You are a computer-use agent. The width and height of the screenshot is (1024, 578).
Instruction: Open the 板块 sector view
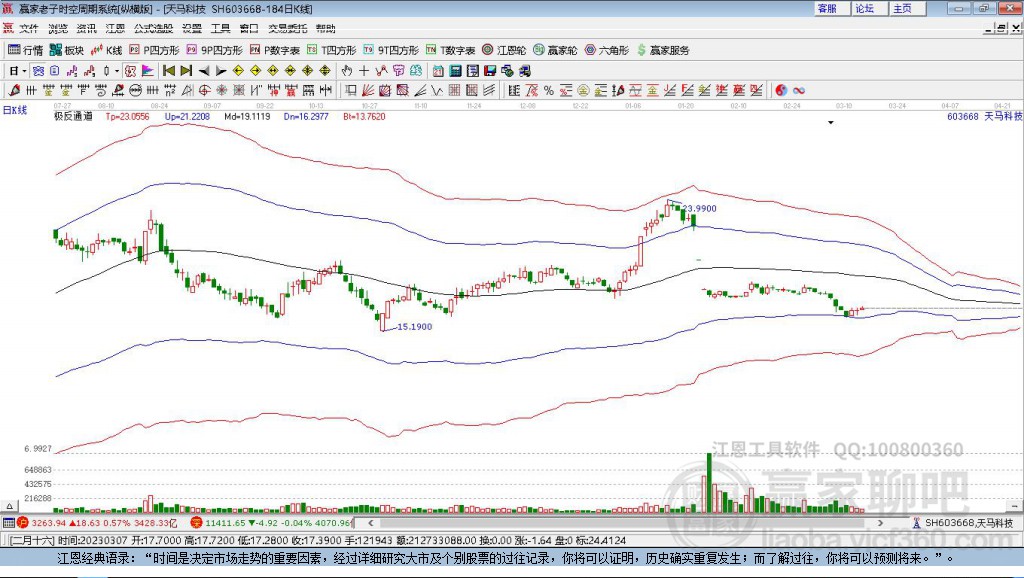coord(67,50)
